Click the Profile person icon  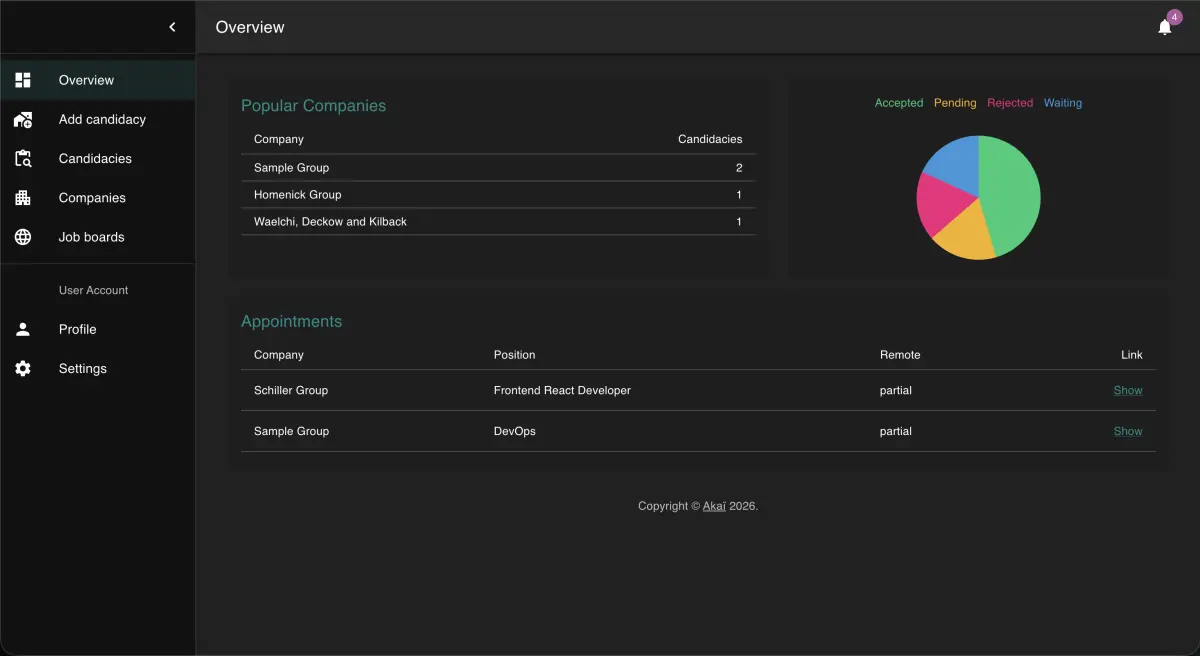coord(23,329)
